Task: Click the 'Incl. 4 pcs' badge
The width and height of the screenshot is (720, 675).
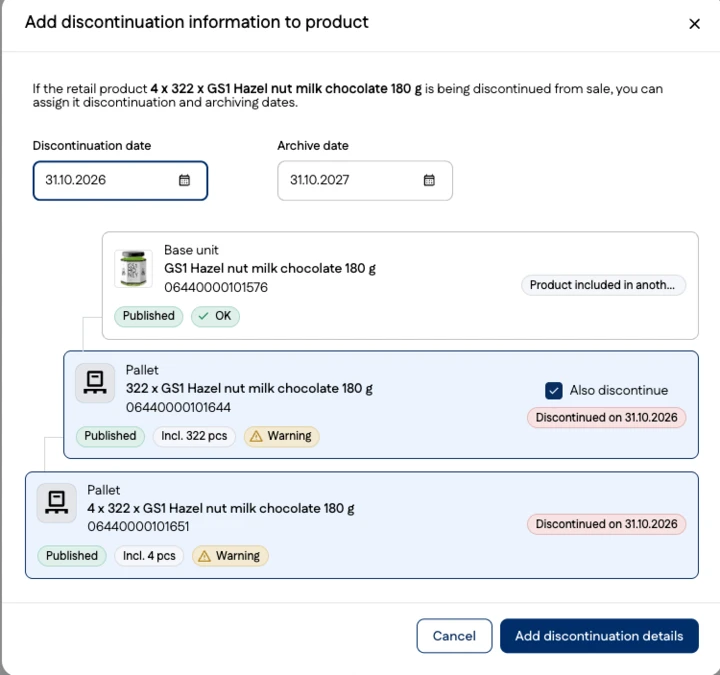Action: click(149, 556)
